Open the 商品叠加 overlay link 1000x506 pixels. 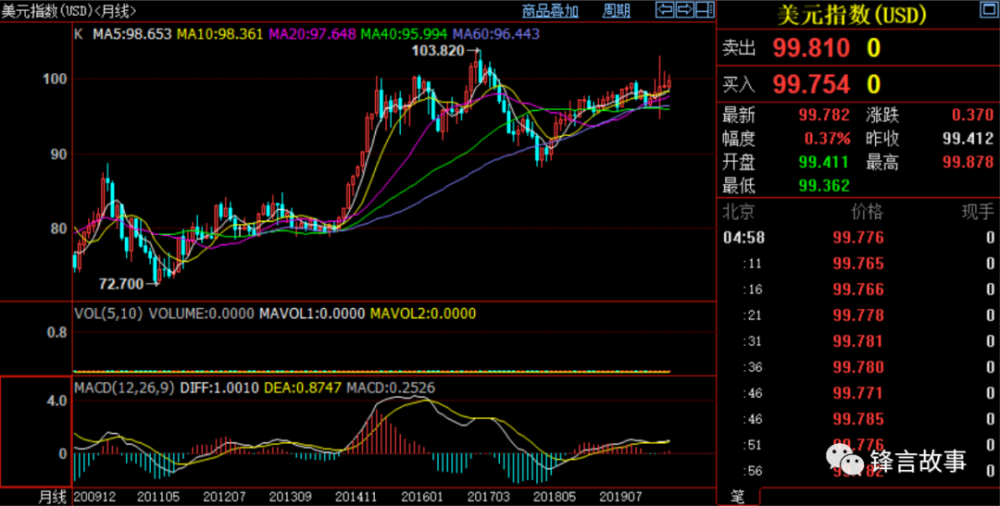click(550, 12)
